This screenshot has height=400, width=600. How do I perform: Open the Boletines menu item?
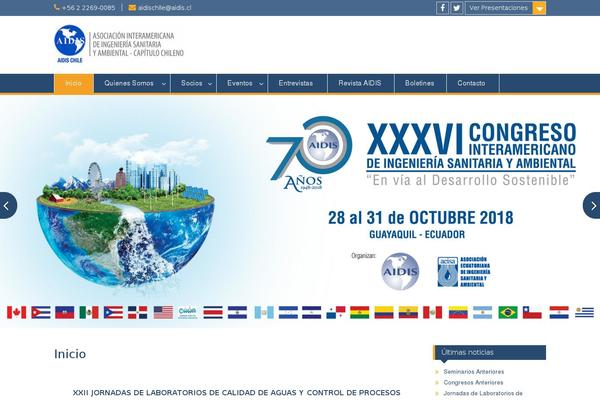point(419,83)
